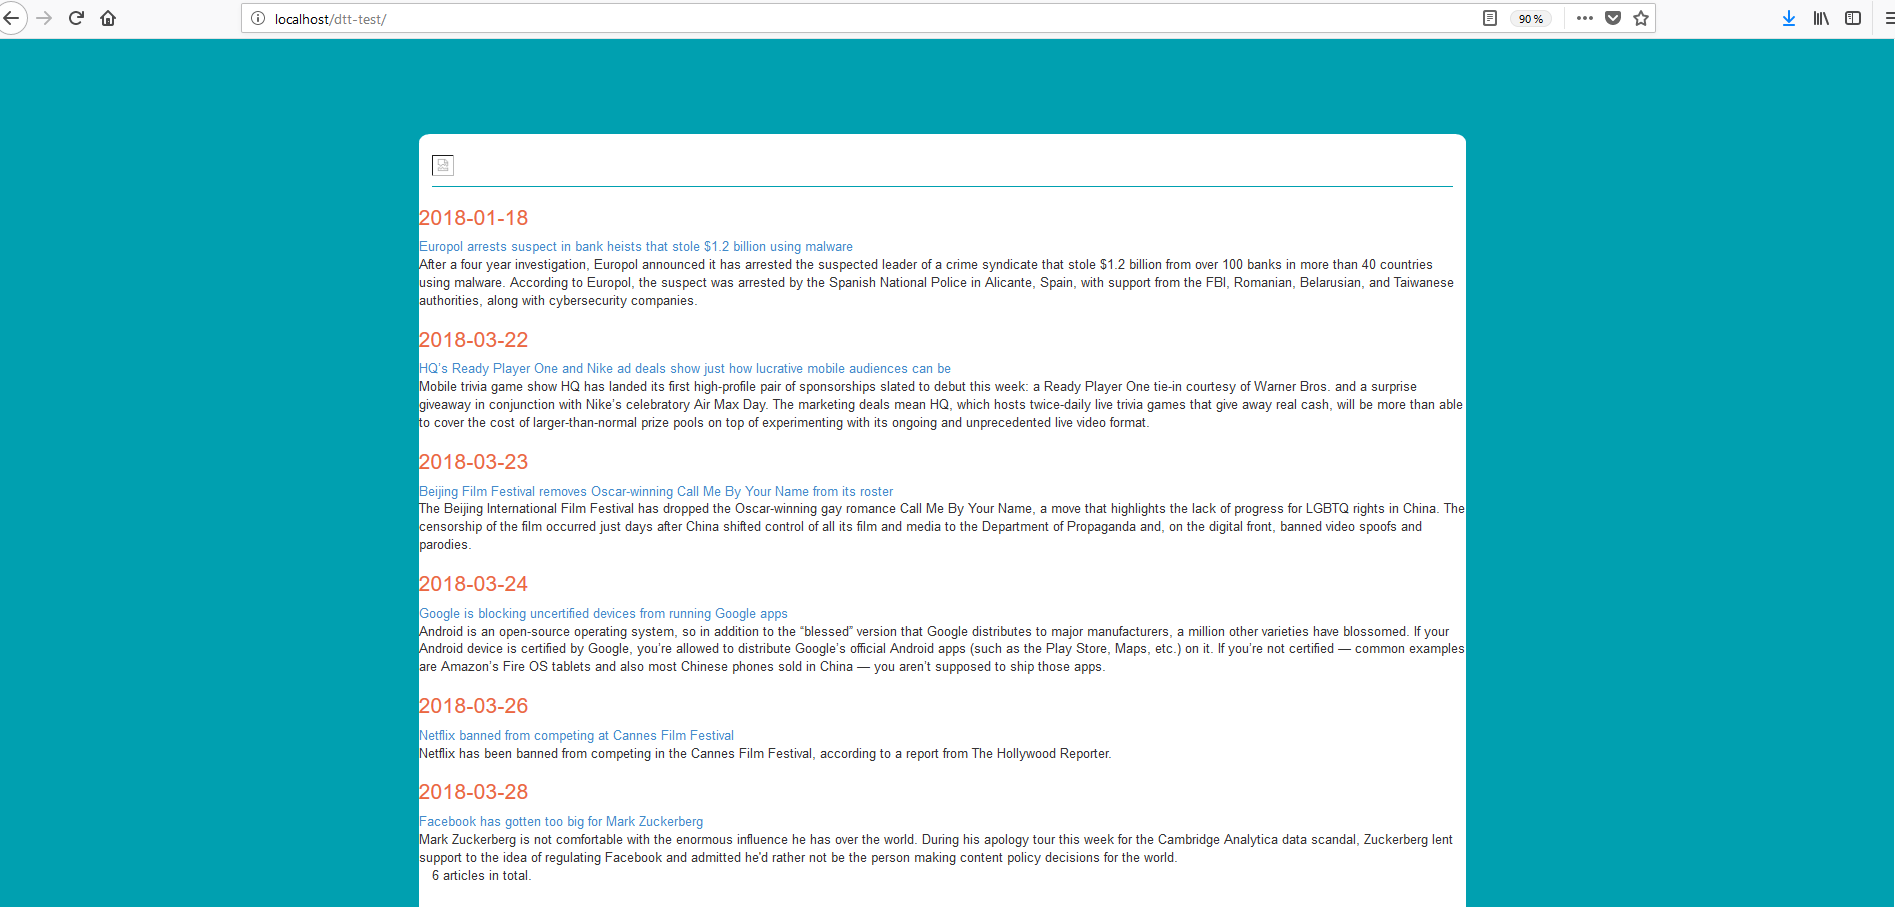Click the '6 articles in total.' text
1895x907 pixels.
tap(482, 876)
